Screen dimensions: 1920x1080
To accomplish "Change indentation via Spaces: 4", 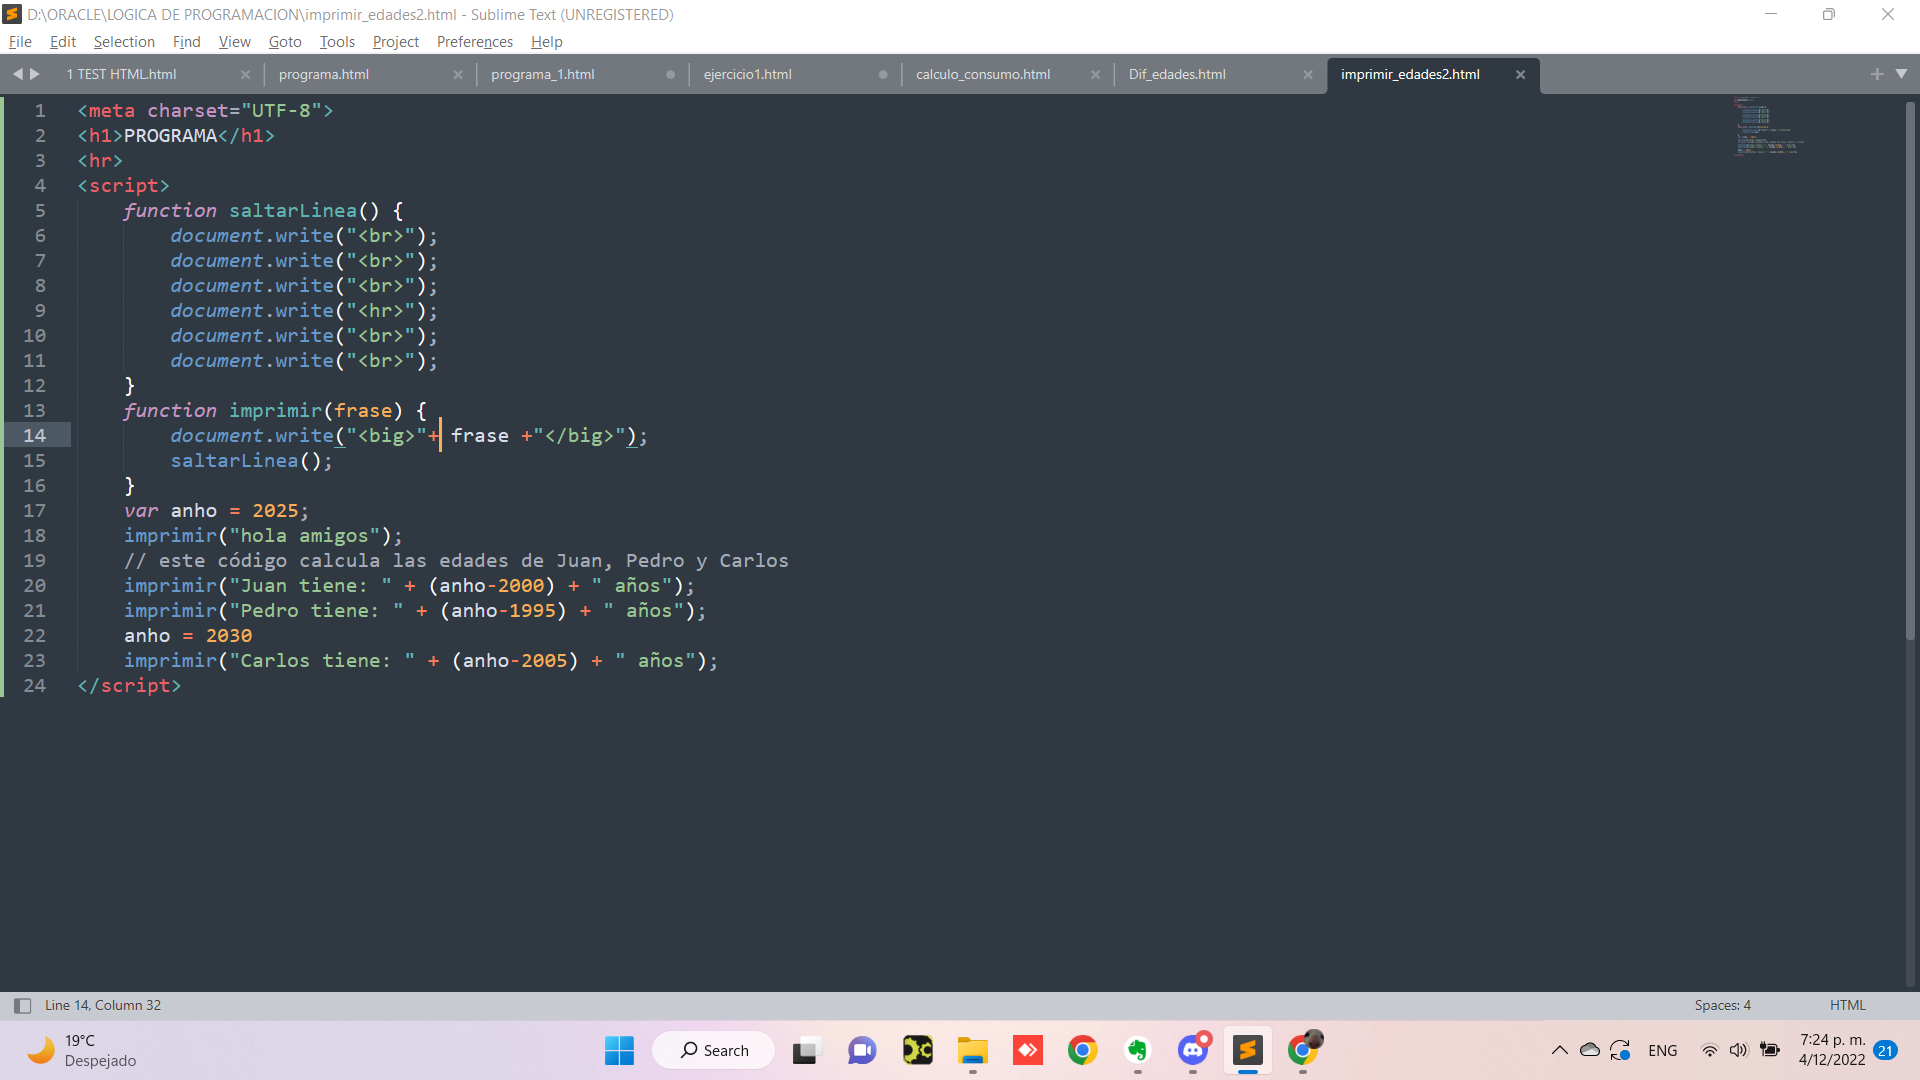I will coord(1722,1005).
